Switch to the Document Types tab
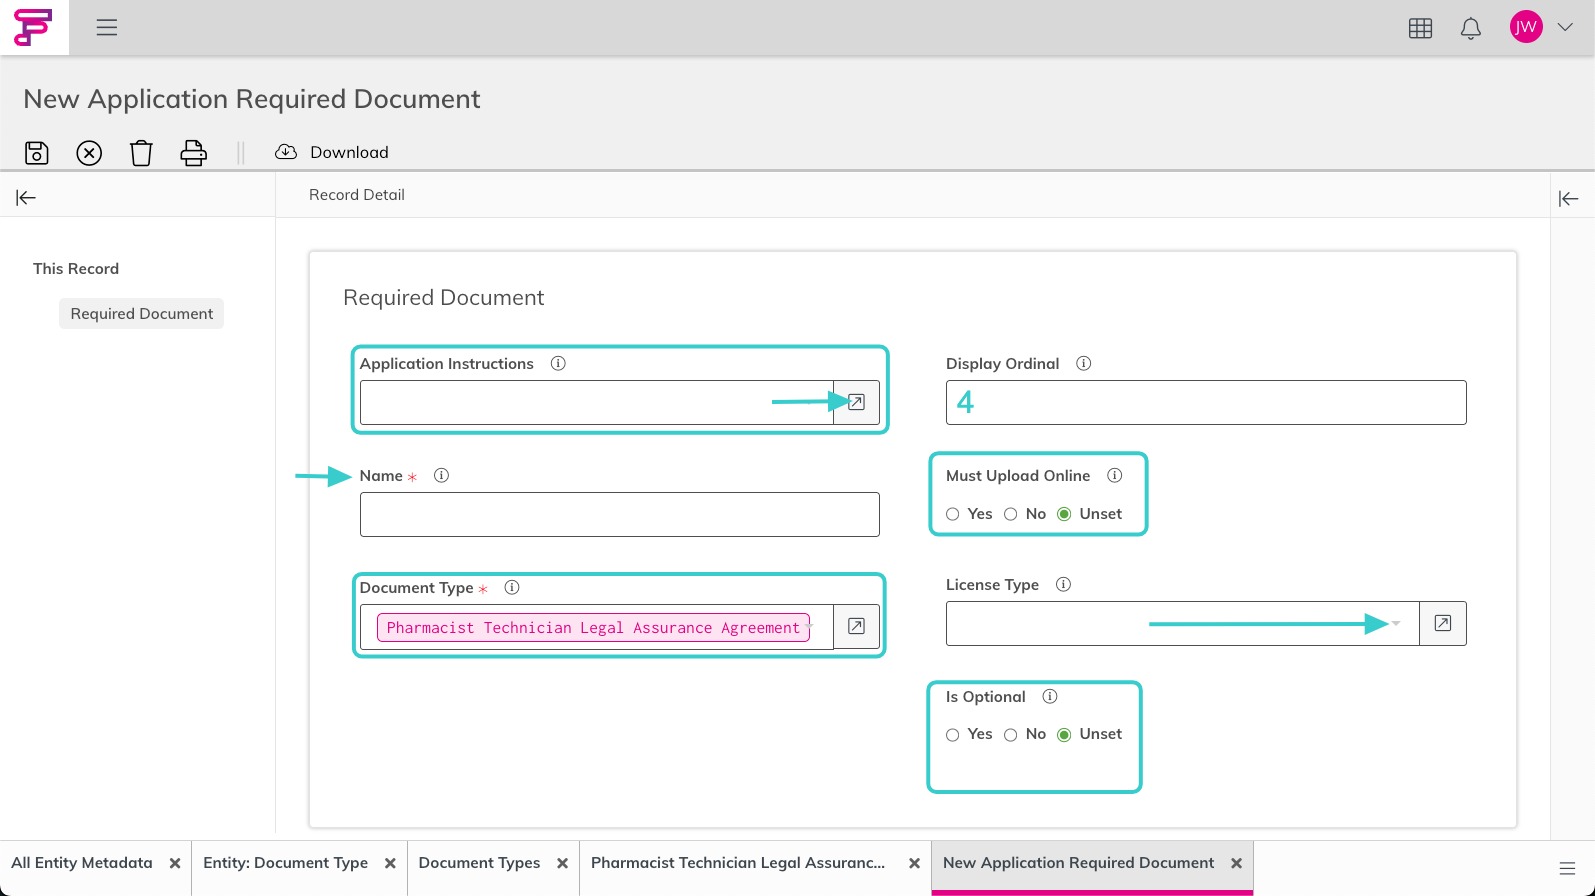Viewport: 1595px width, 896px height. click(x=479, y=863)
